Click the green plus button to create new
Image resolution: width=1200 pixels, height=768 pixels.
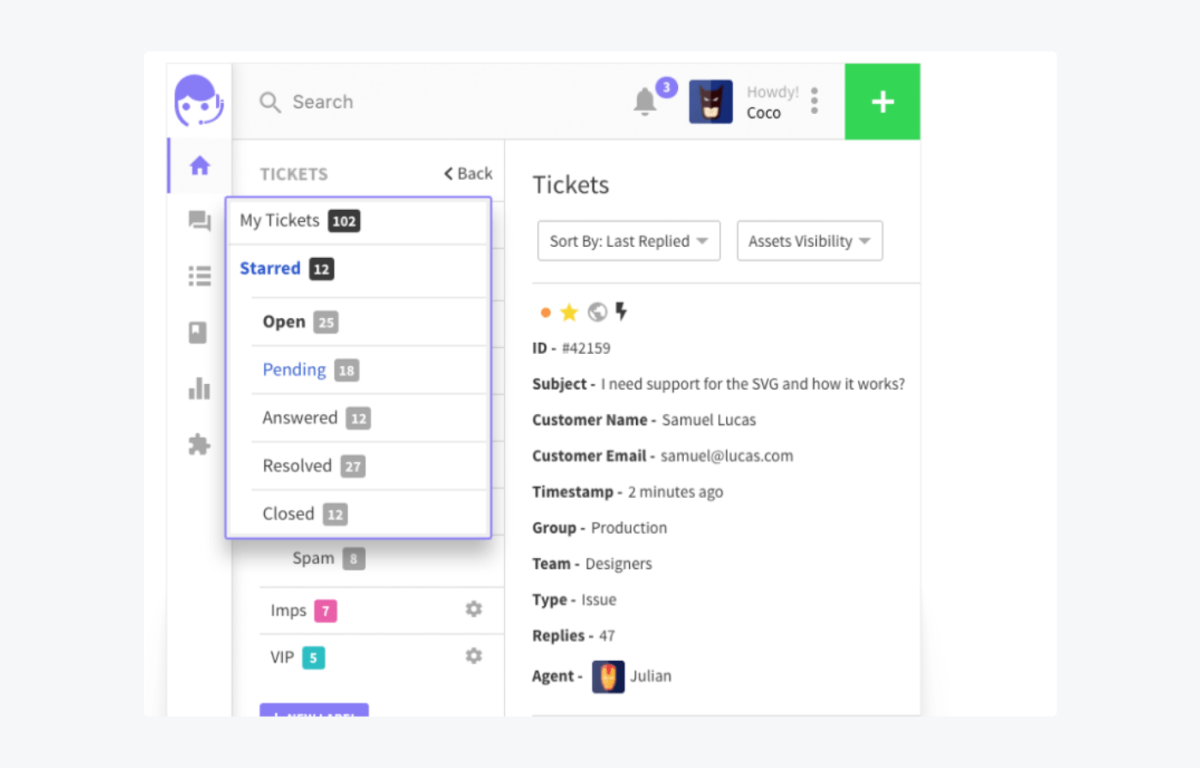[882, 101]
